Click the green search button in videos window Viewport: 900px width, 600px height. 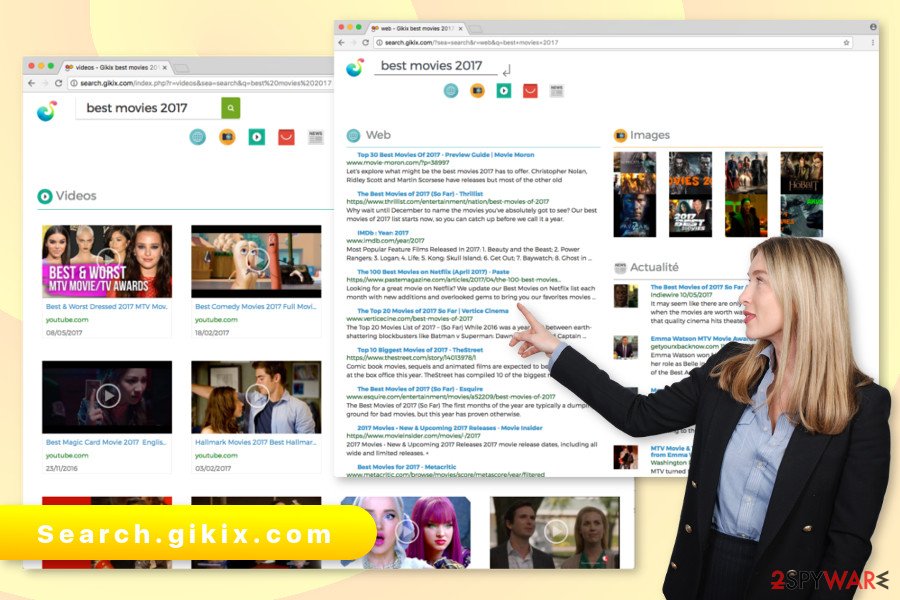click(230, 108)
